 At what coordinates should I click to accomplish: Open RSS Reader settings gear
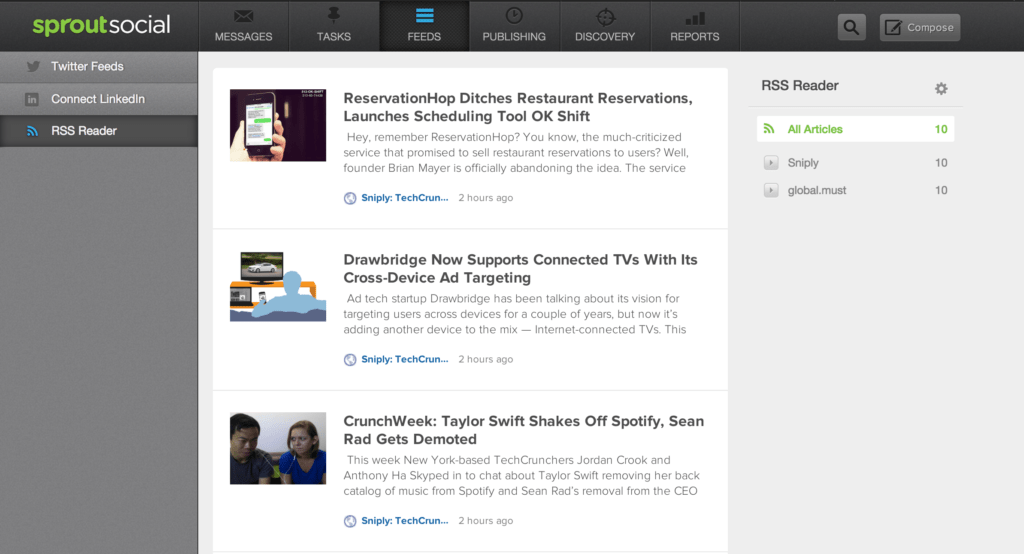(940, 88)
